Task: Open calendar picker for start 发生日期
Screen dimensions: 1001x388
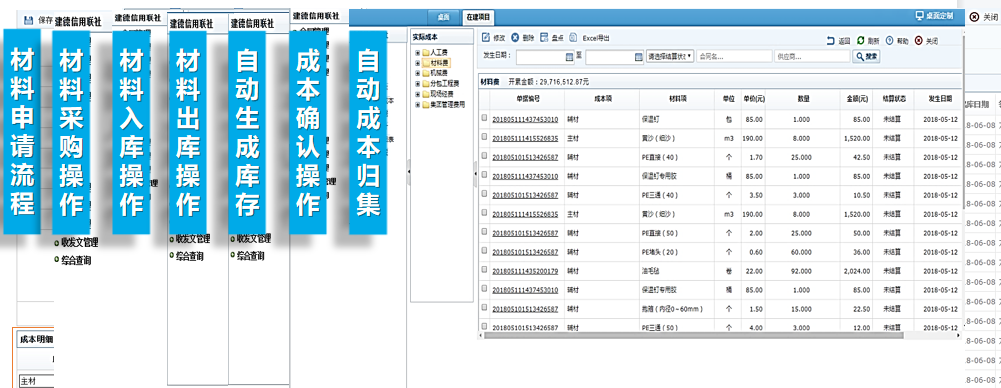Action: click(x=569, y=57)
